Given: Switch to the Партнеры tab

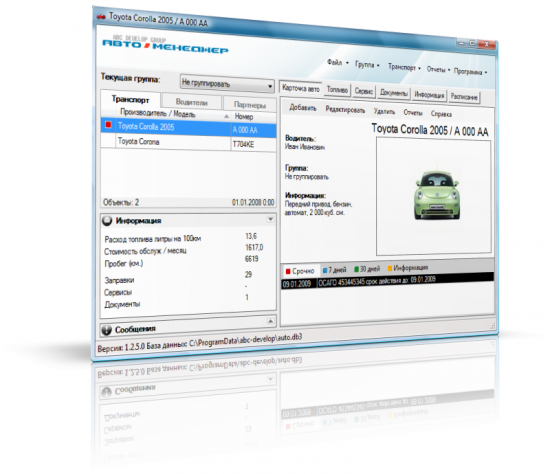Looking at the screenshot, I should pos(250,105).
